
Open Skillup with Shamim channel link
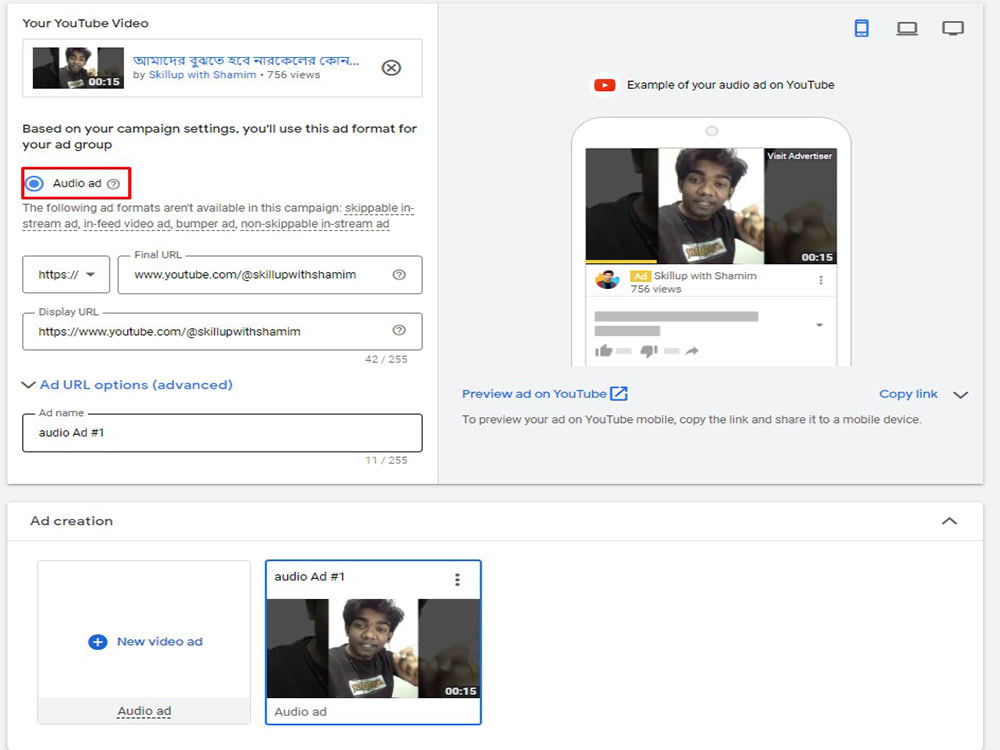(202, 75)
